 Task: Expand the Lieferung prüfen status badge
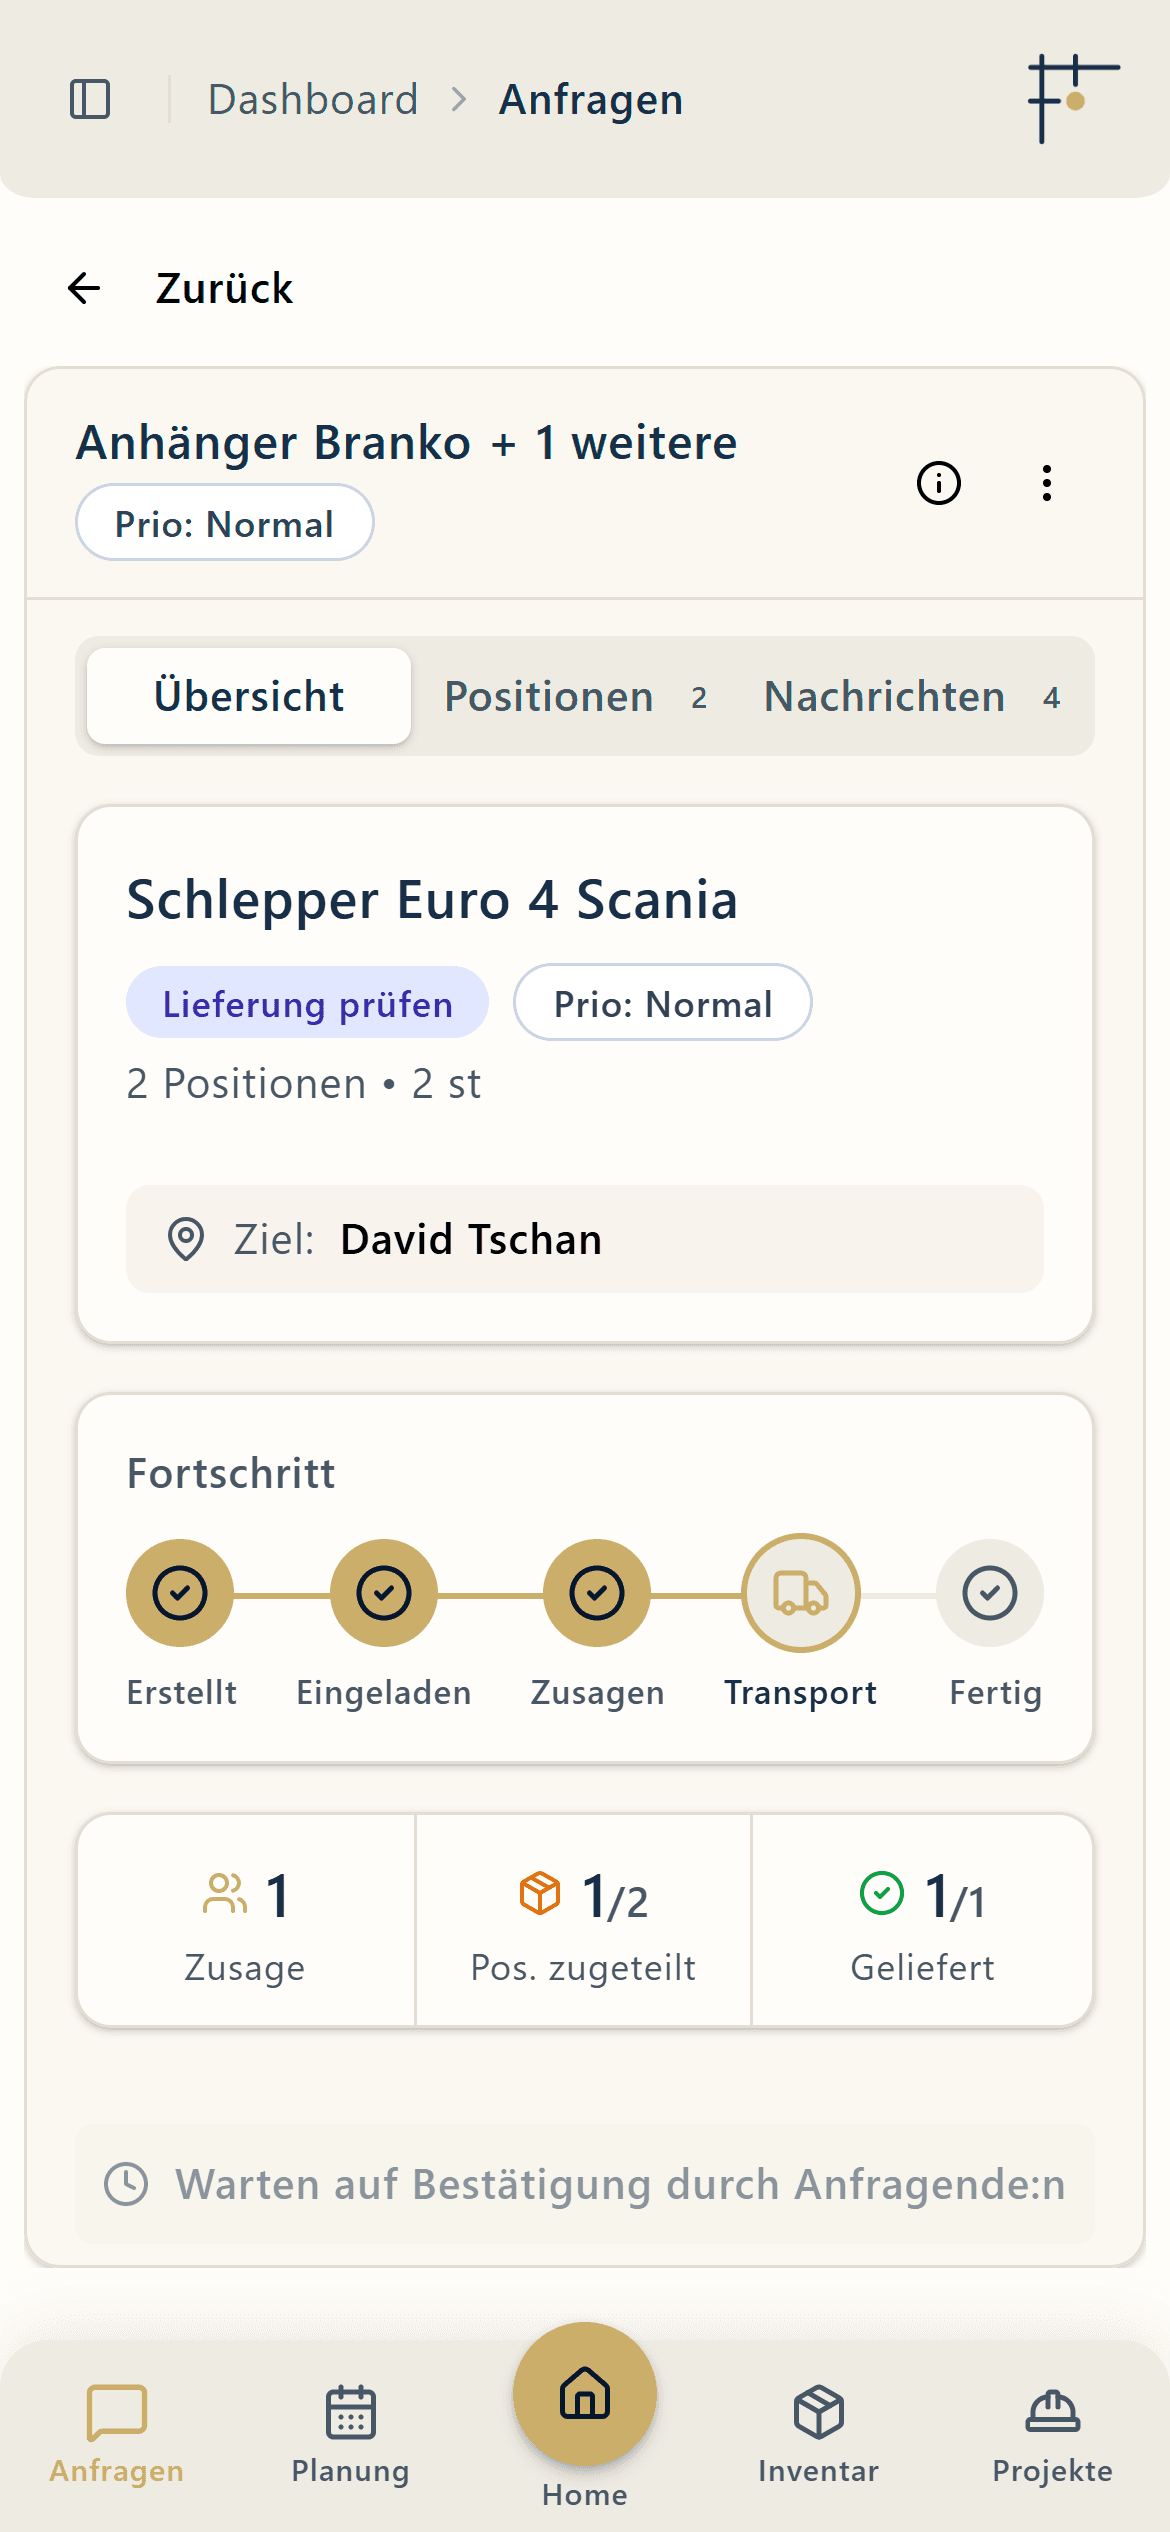point(307,1003)
